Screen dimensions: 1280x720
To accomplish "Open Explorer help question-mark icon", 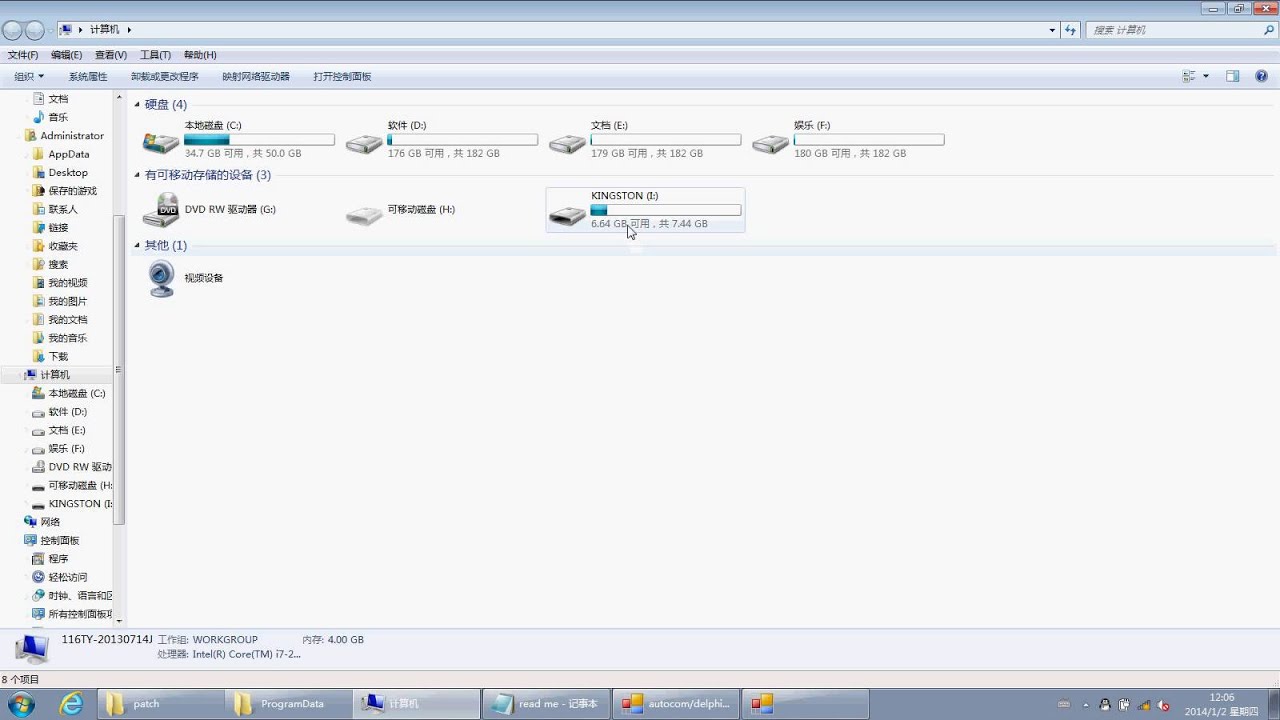I will click(x=1262, y=76).
